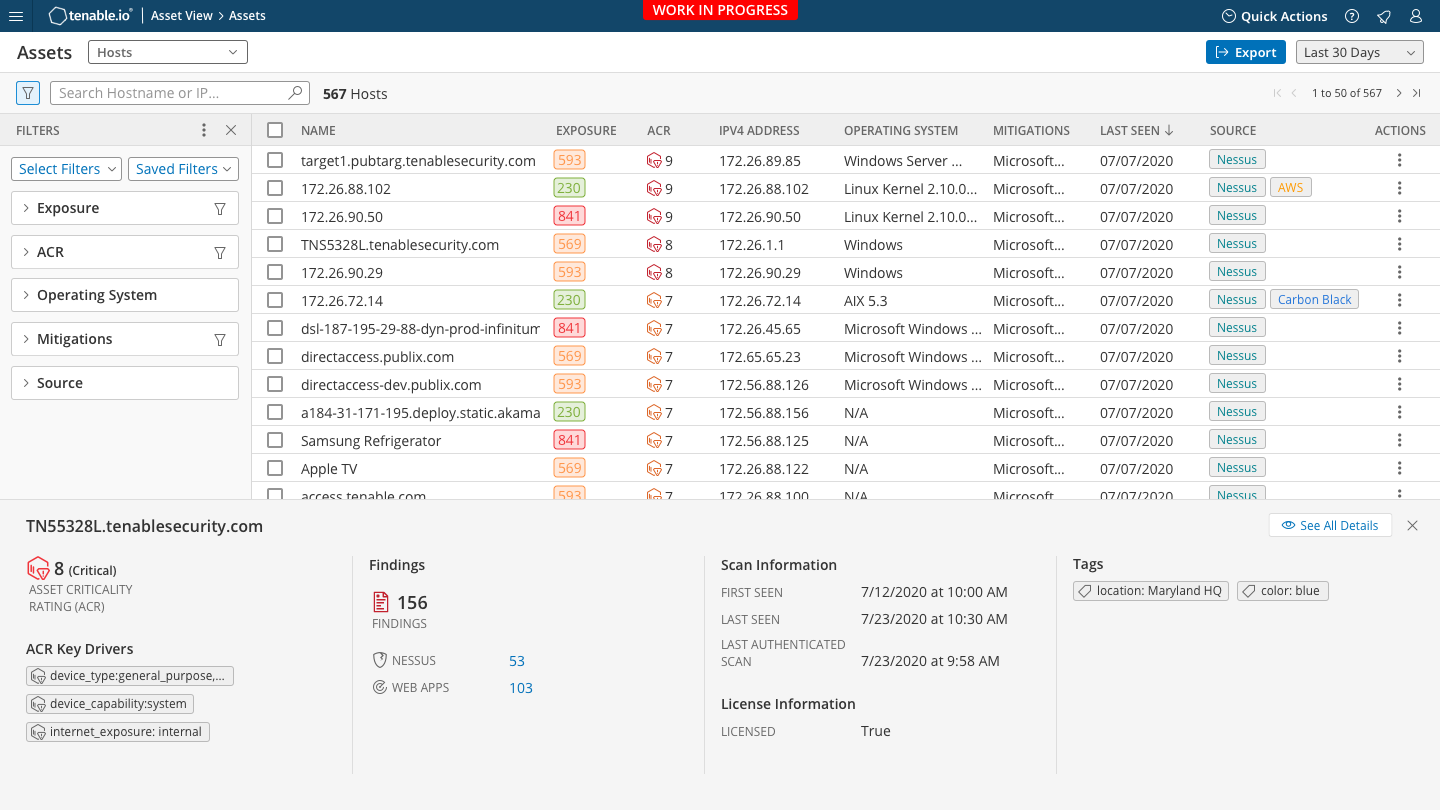The width and height of the screenshot is (1440, 810).
Task: Click the tenable.io logo
Action: click(x=91, y=16)
